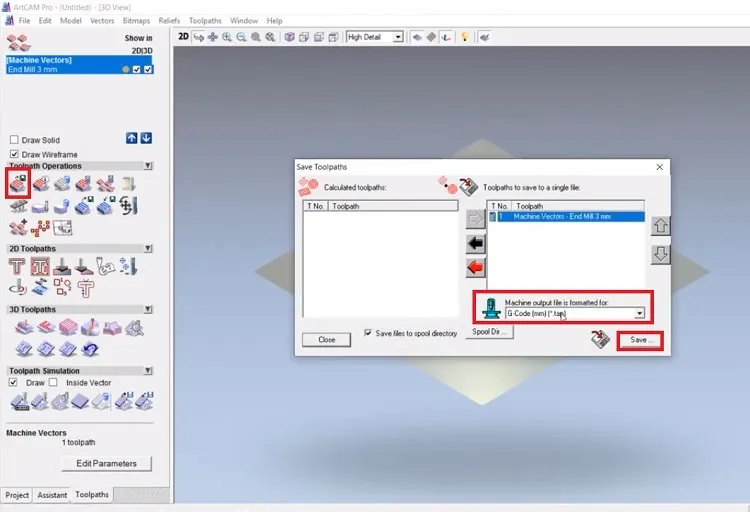Switch to the Project tab
750x512 pixels.
(17, 495)
